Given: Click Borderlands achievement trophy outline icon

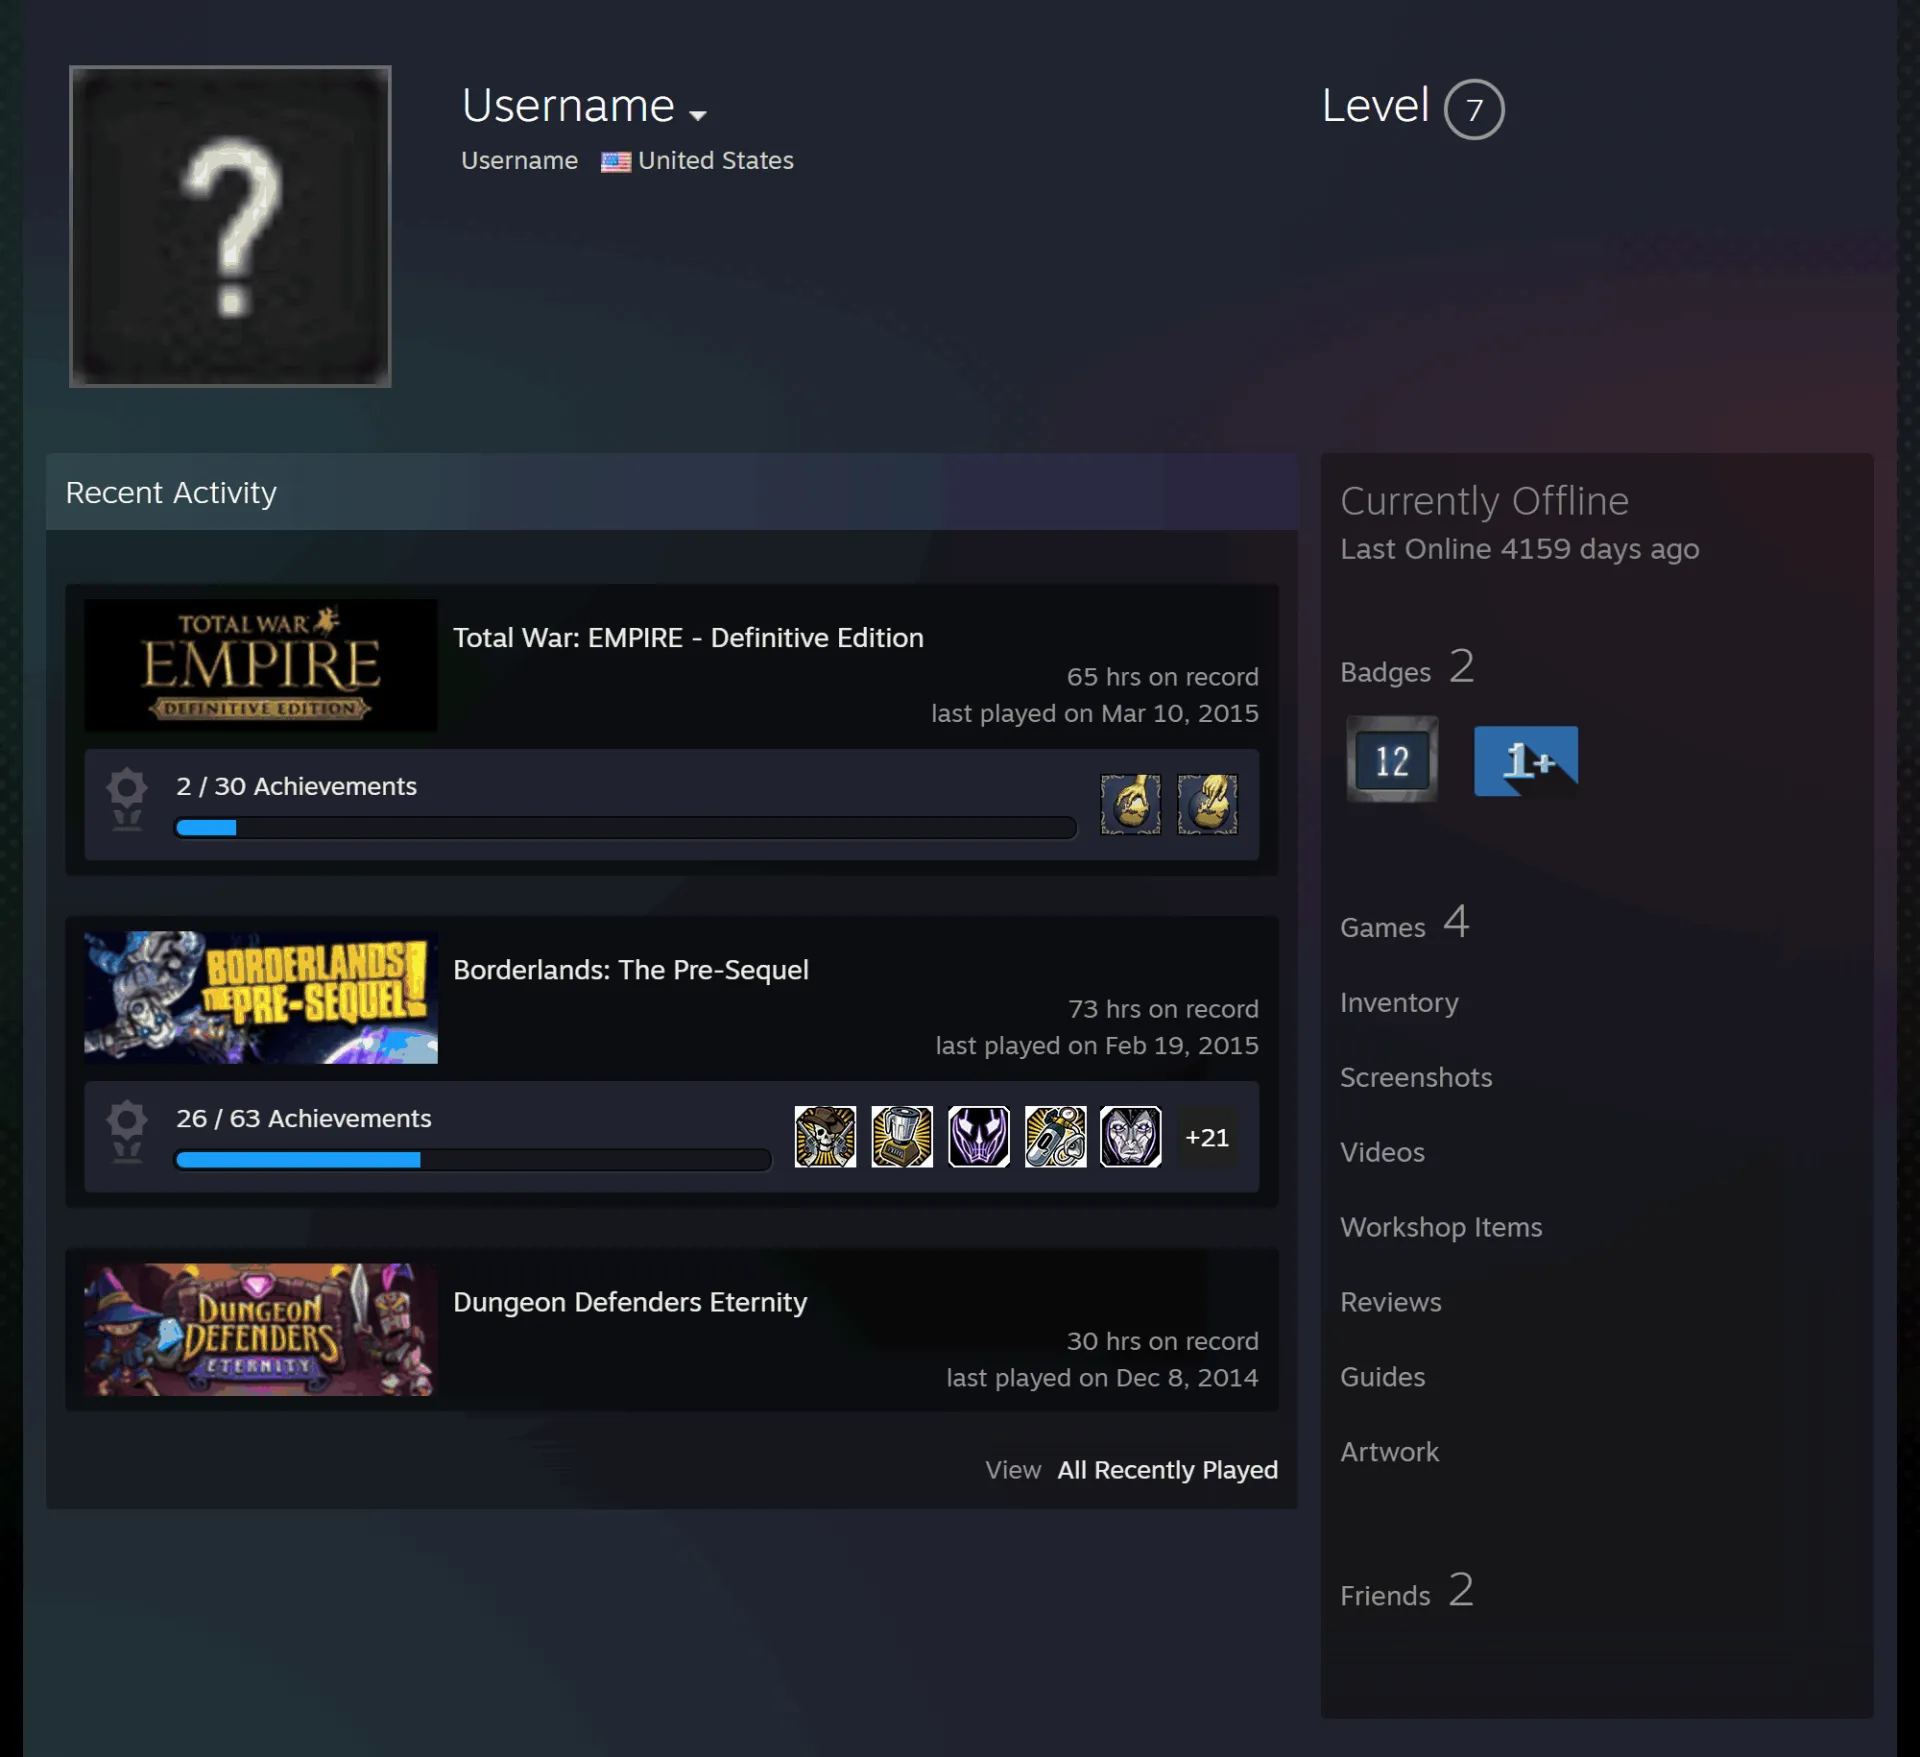Looking at the screenshot, I should point(127,1131).
